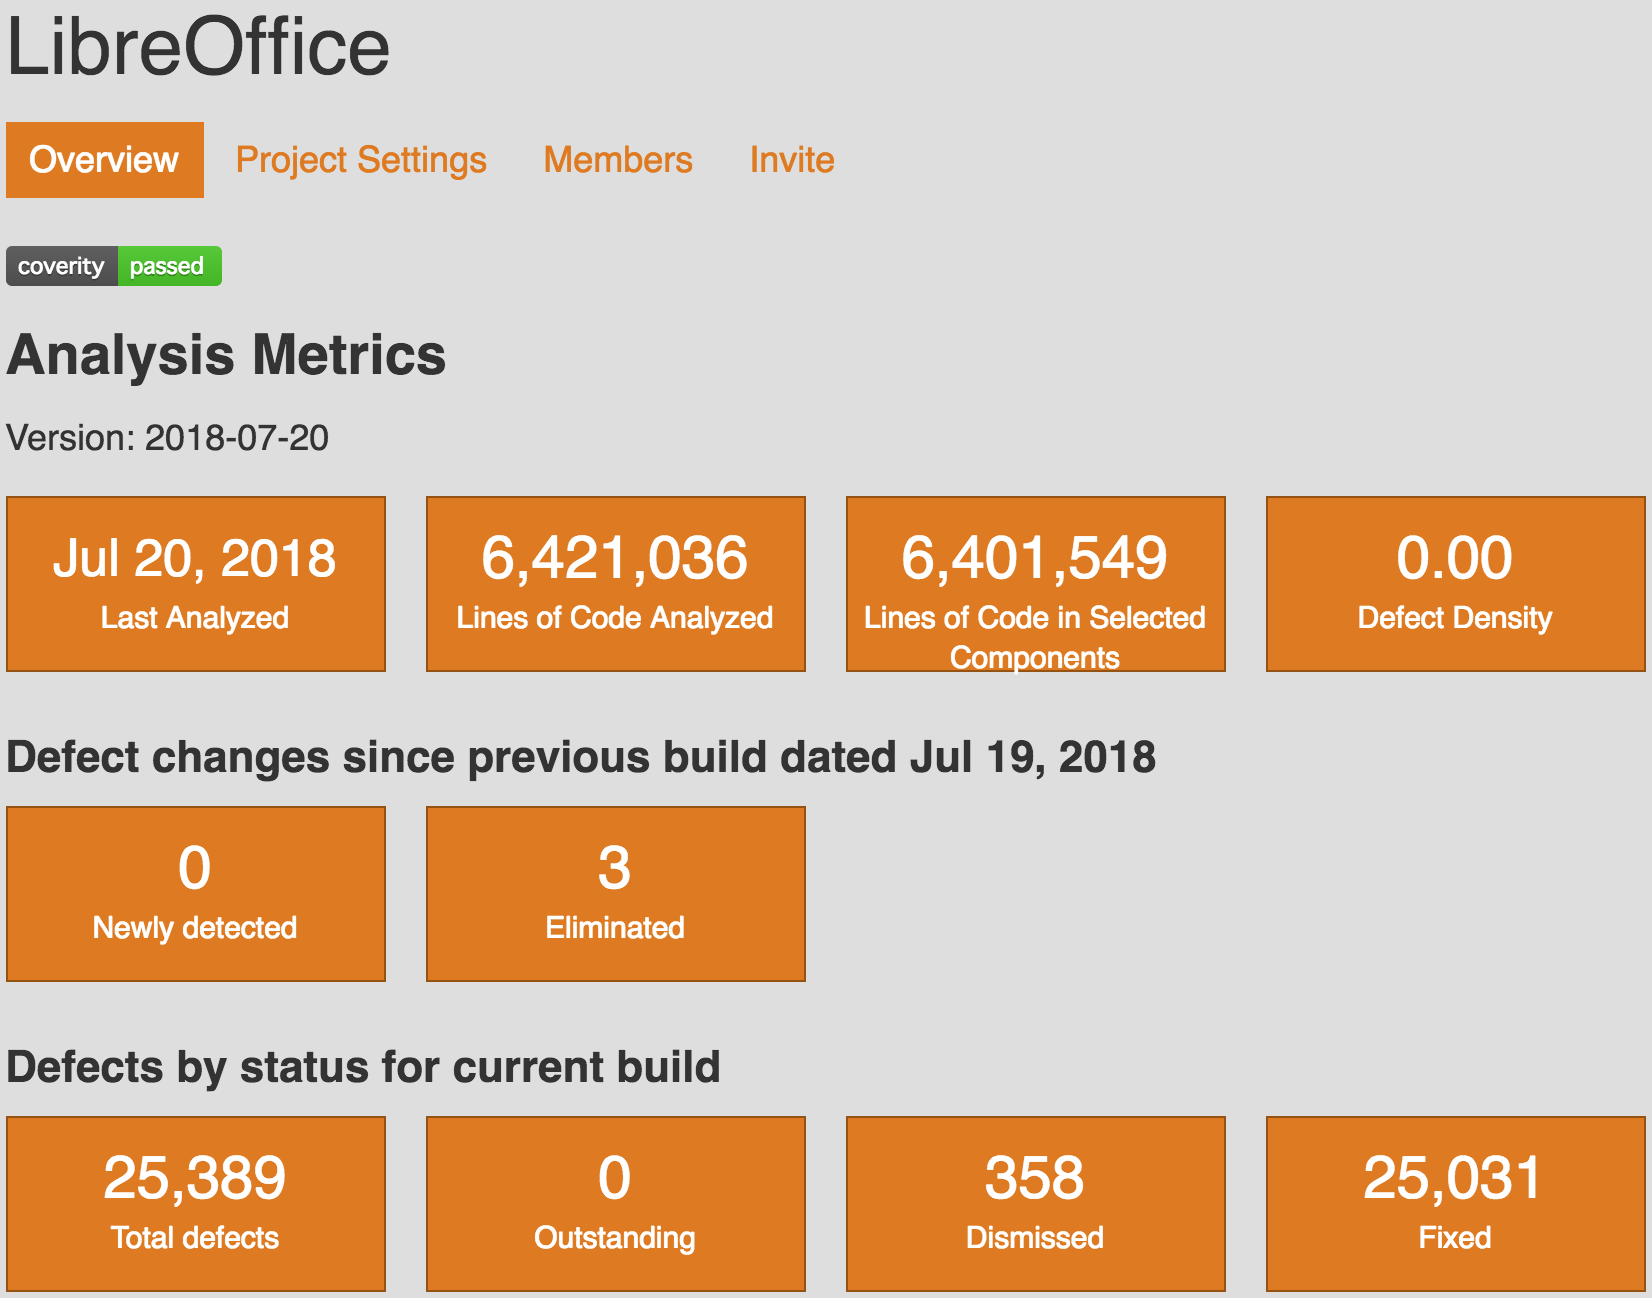Switch to the Project Settings tab
1652x1298 pixels.
[361, 160]
